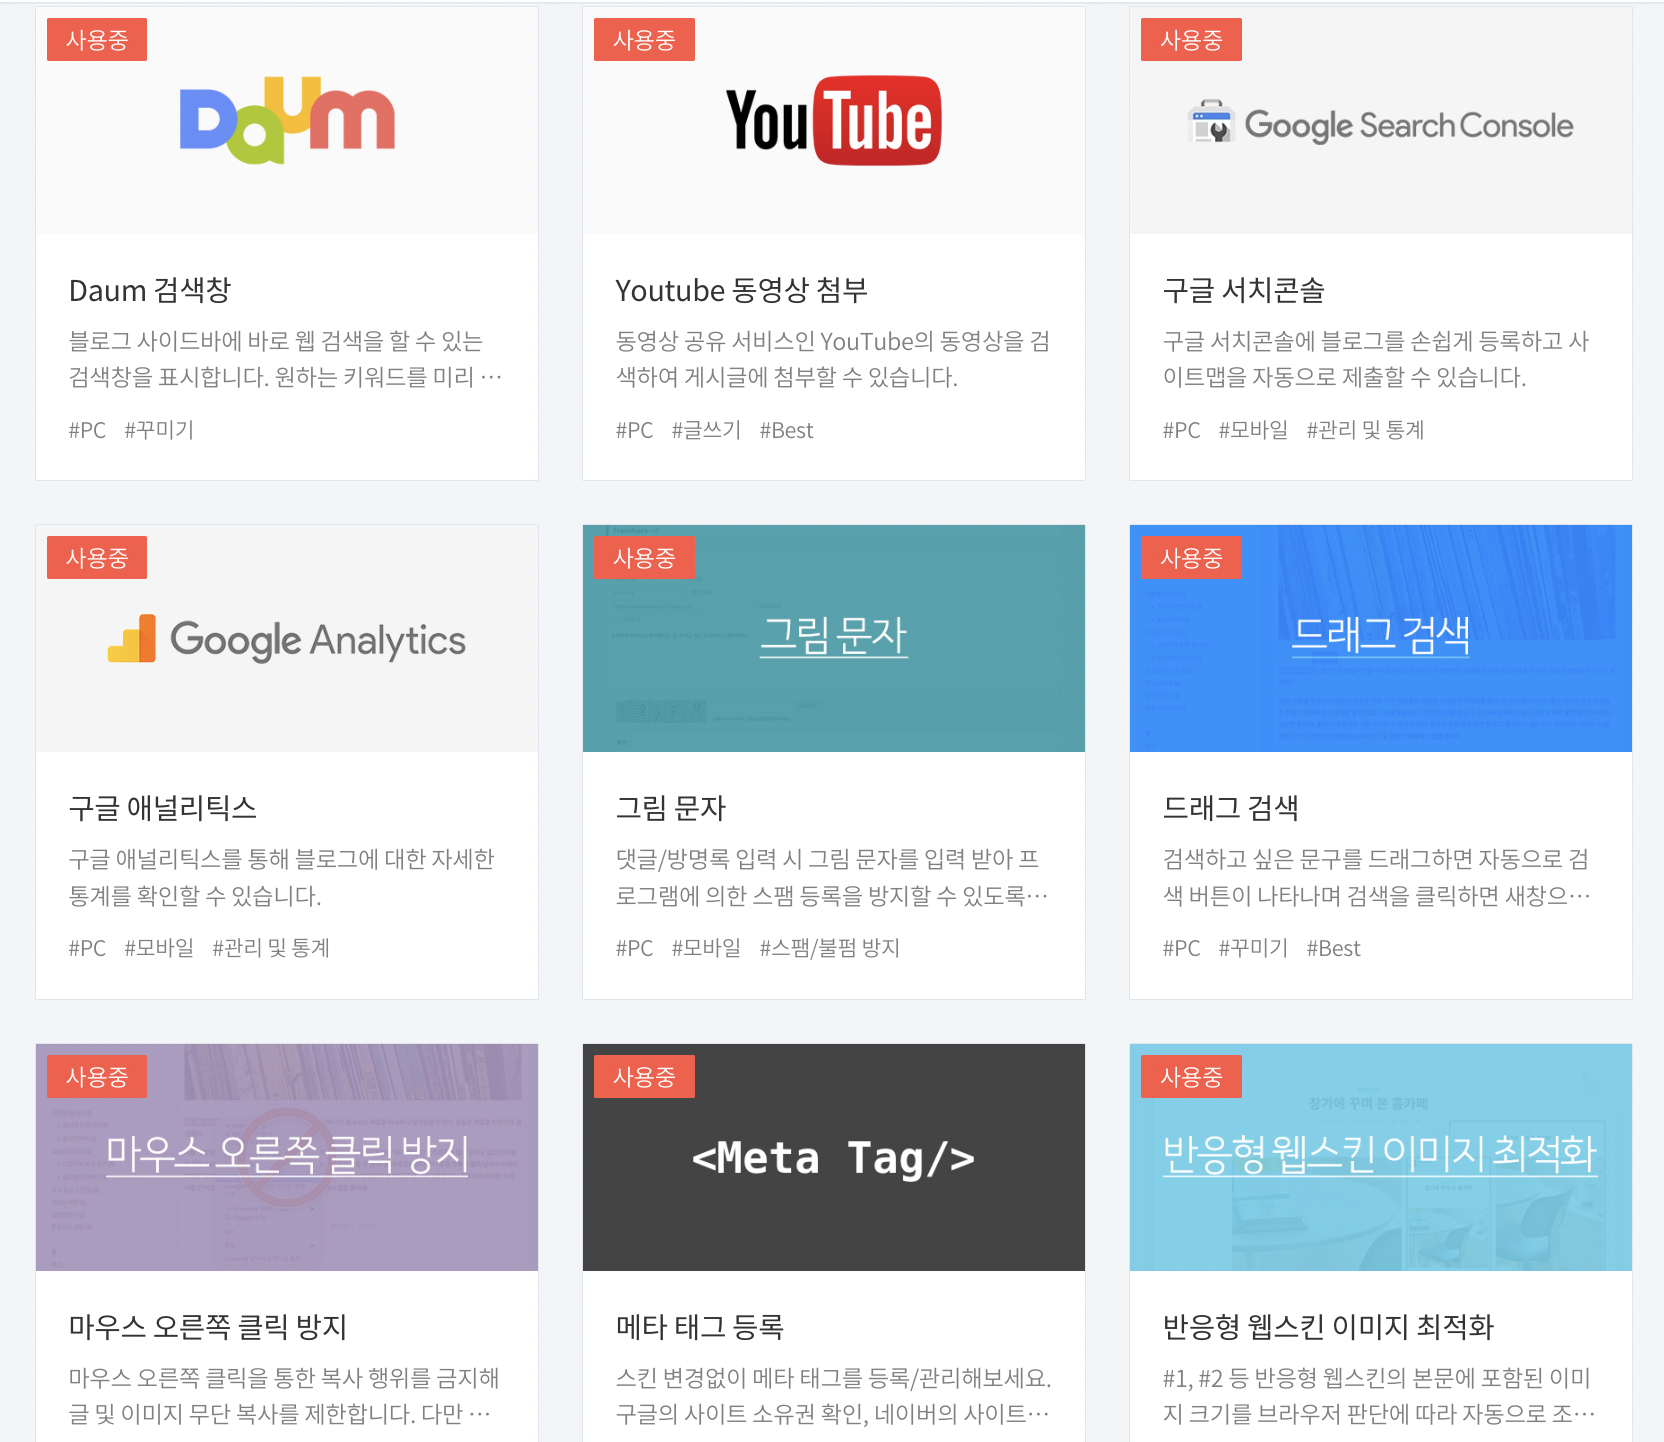Open the 그림 문자 teal banner
1664x1442 pixels.
834,638
